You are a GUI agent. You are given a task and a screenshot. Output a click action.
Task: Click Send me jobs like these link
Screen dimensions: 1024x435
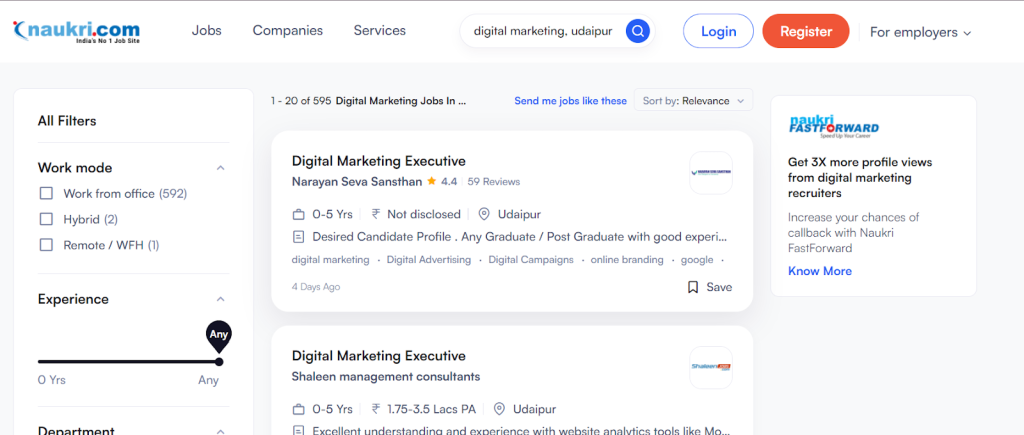[570, 101]
